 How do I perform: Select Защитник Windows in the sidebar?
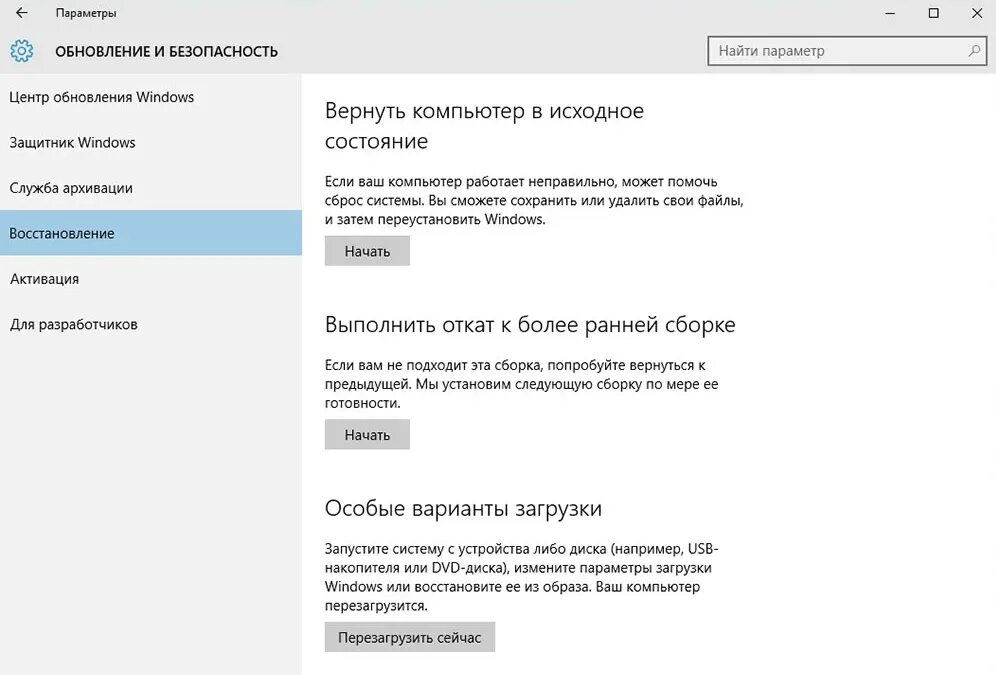coord(73,142)
